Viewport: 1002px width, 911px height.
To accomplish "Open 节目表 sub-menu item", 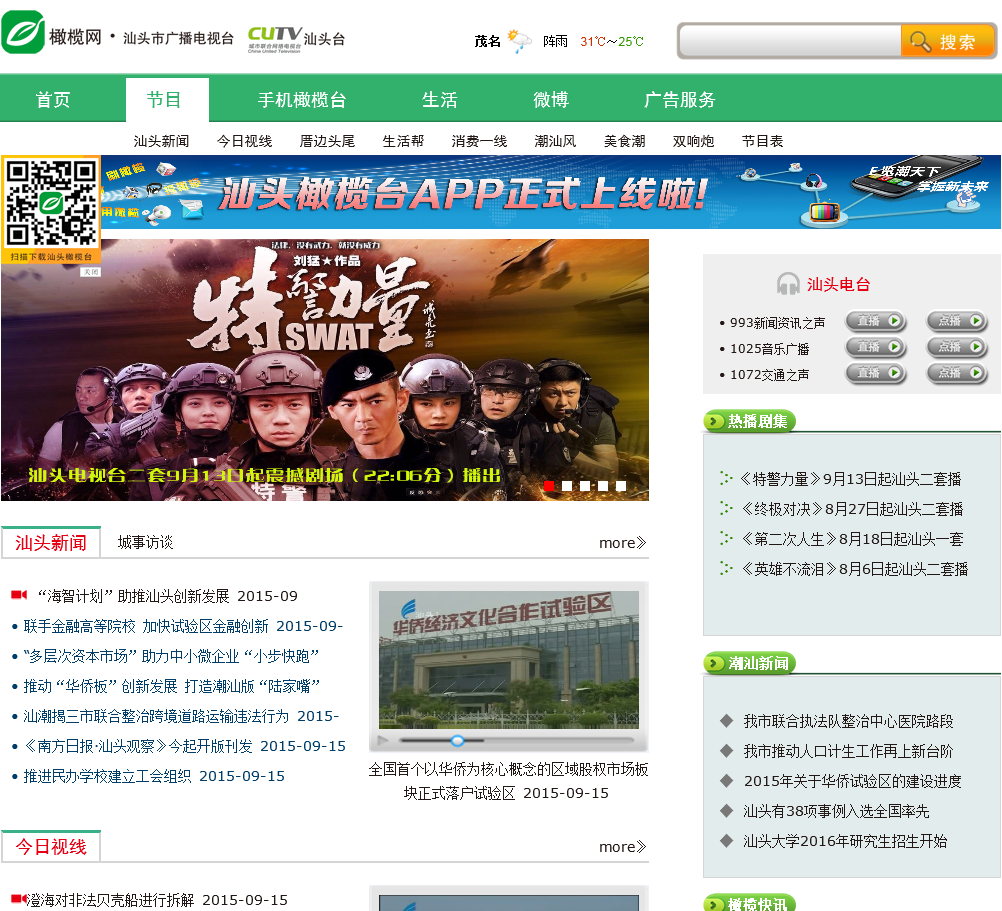I will 762,141.
